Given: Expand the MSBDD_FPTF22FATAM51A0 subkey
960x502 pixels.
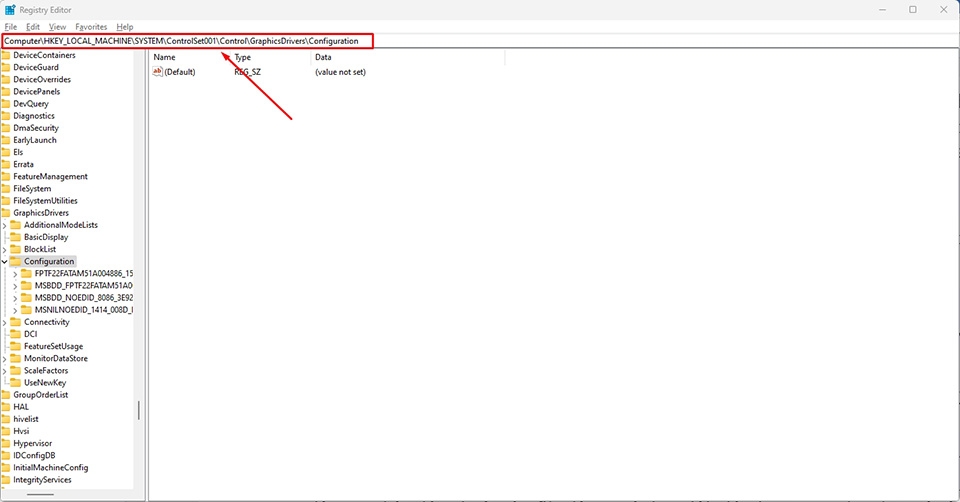Looking at the screenshot, I should 15,286.
